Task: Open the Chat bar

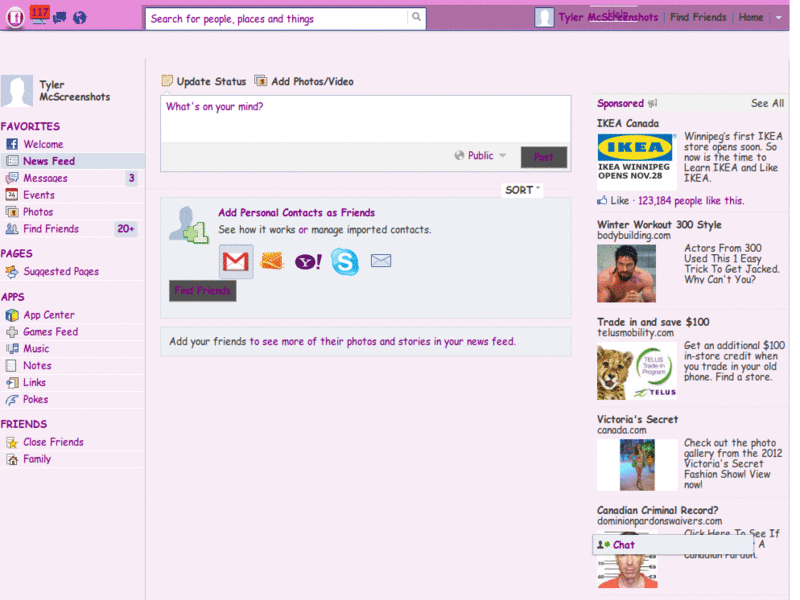Action: coord(673,545)
